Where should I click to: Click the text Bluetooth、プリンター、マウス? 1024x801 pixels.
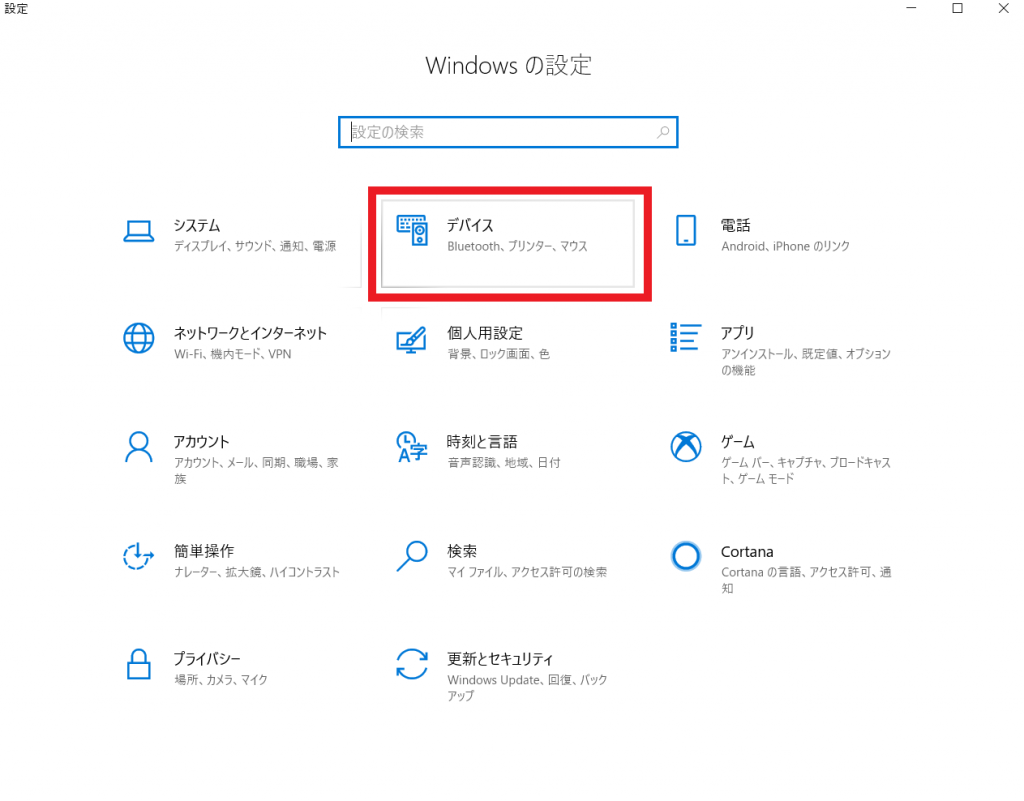(517, 246)
